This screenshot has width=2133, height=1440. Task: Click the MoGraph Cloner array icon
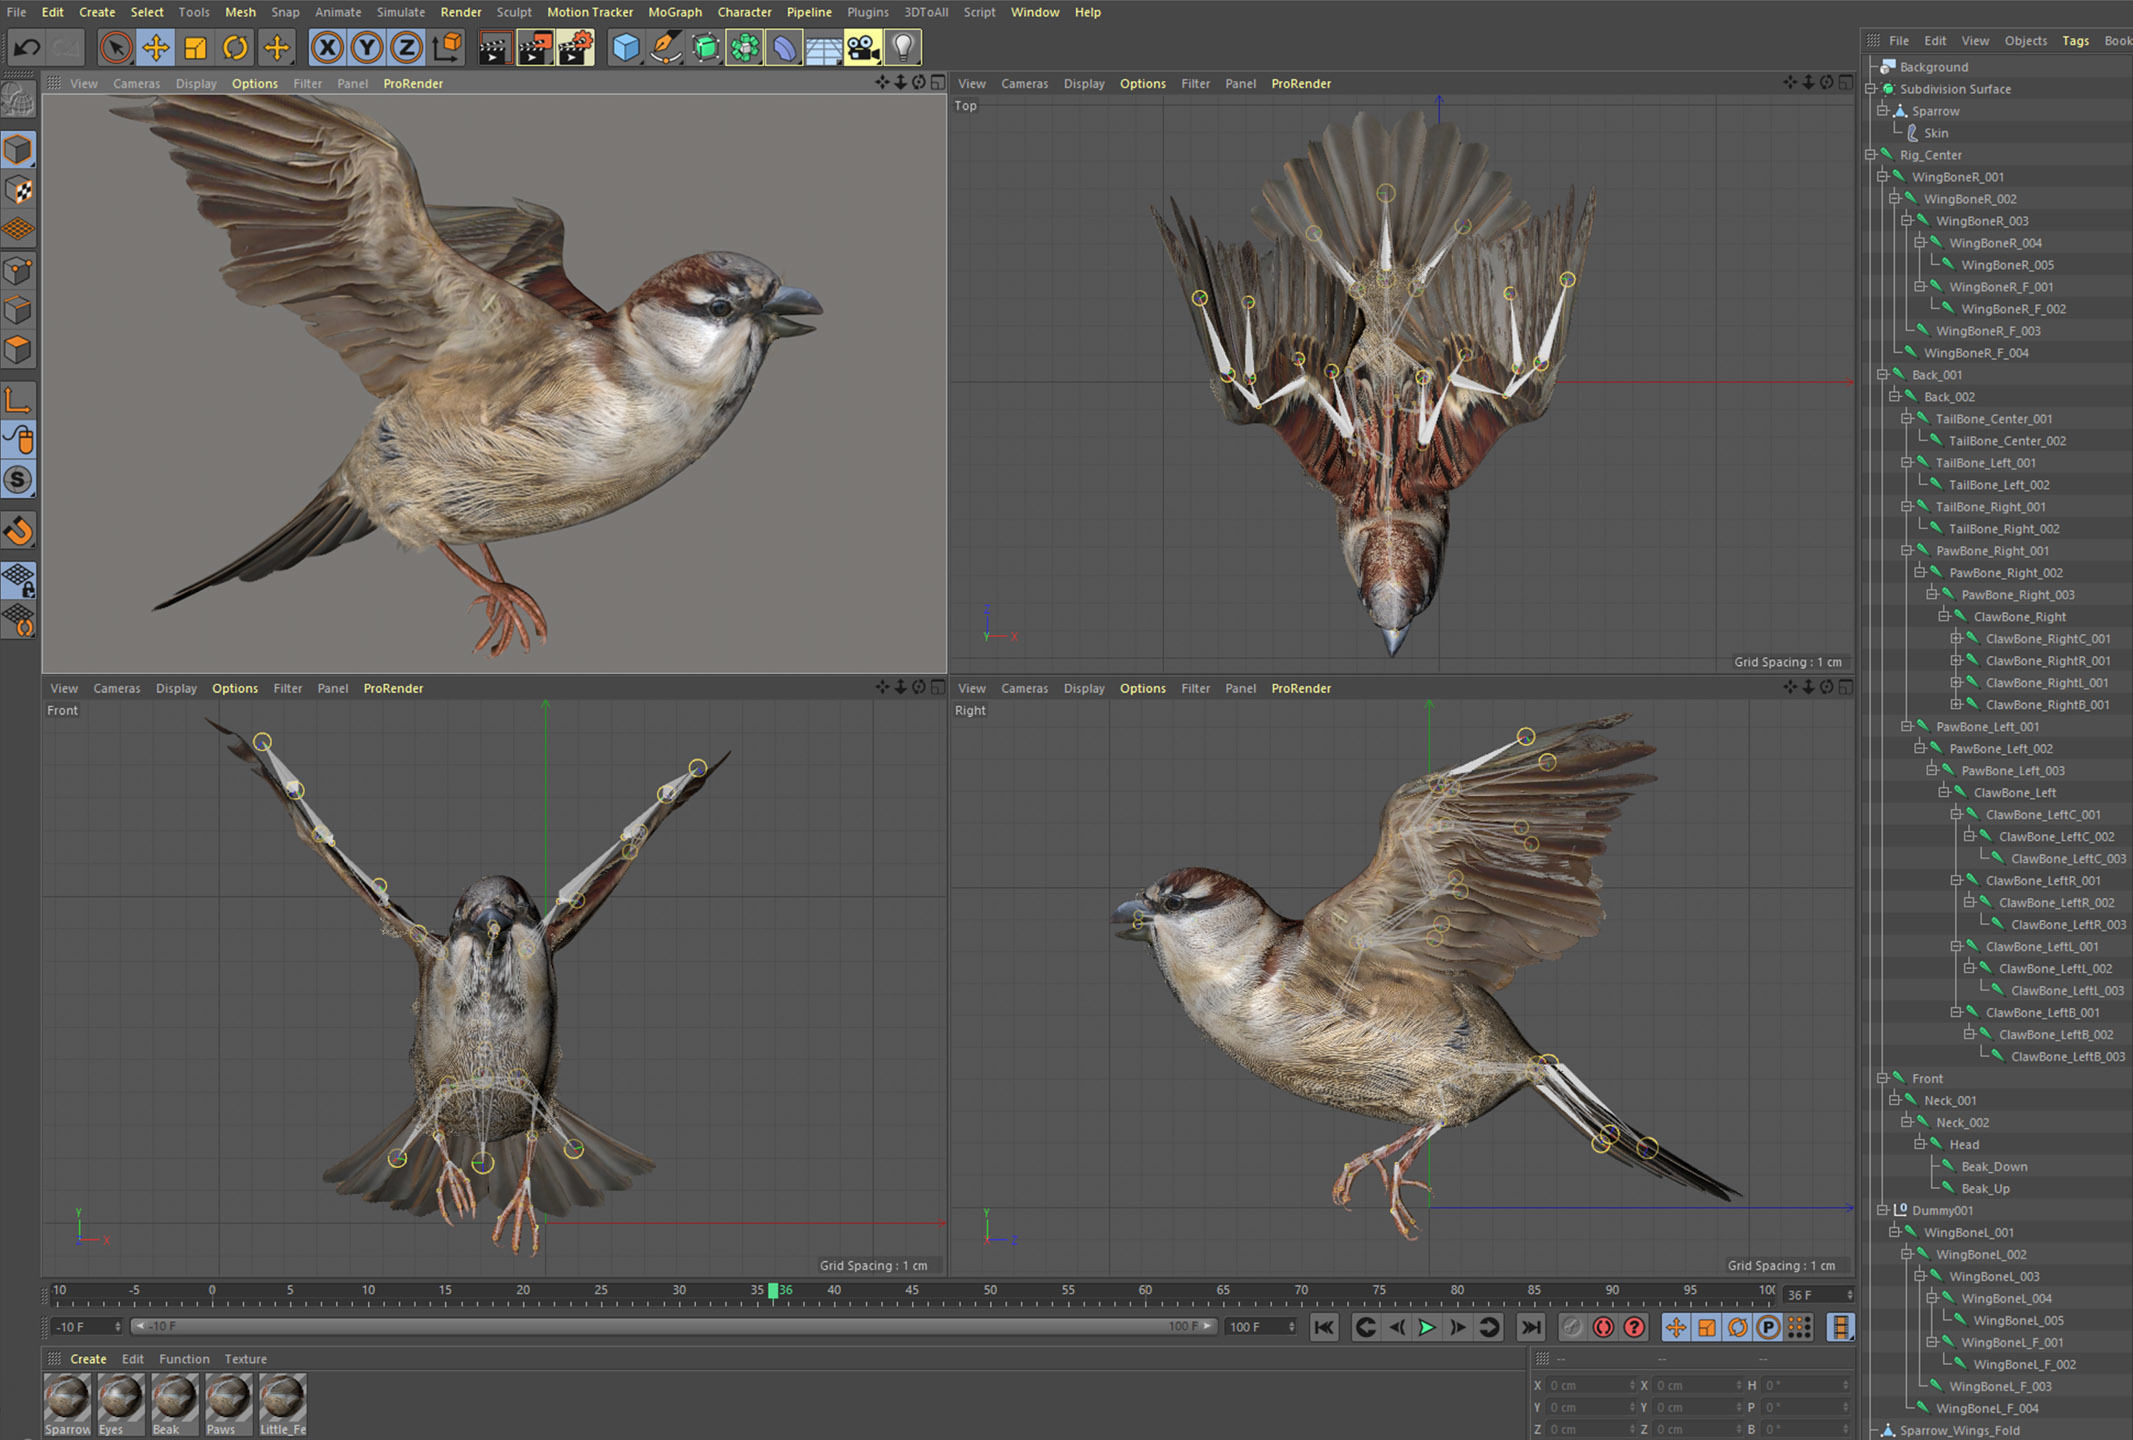pyautogui.click(x=745, y=47)
